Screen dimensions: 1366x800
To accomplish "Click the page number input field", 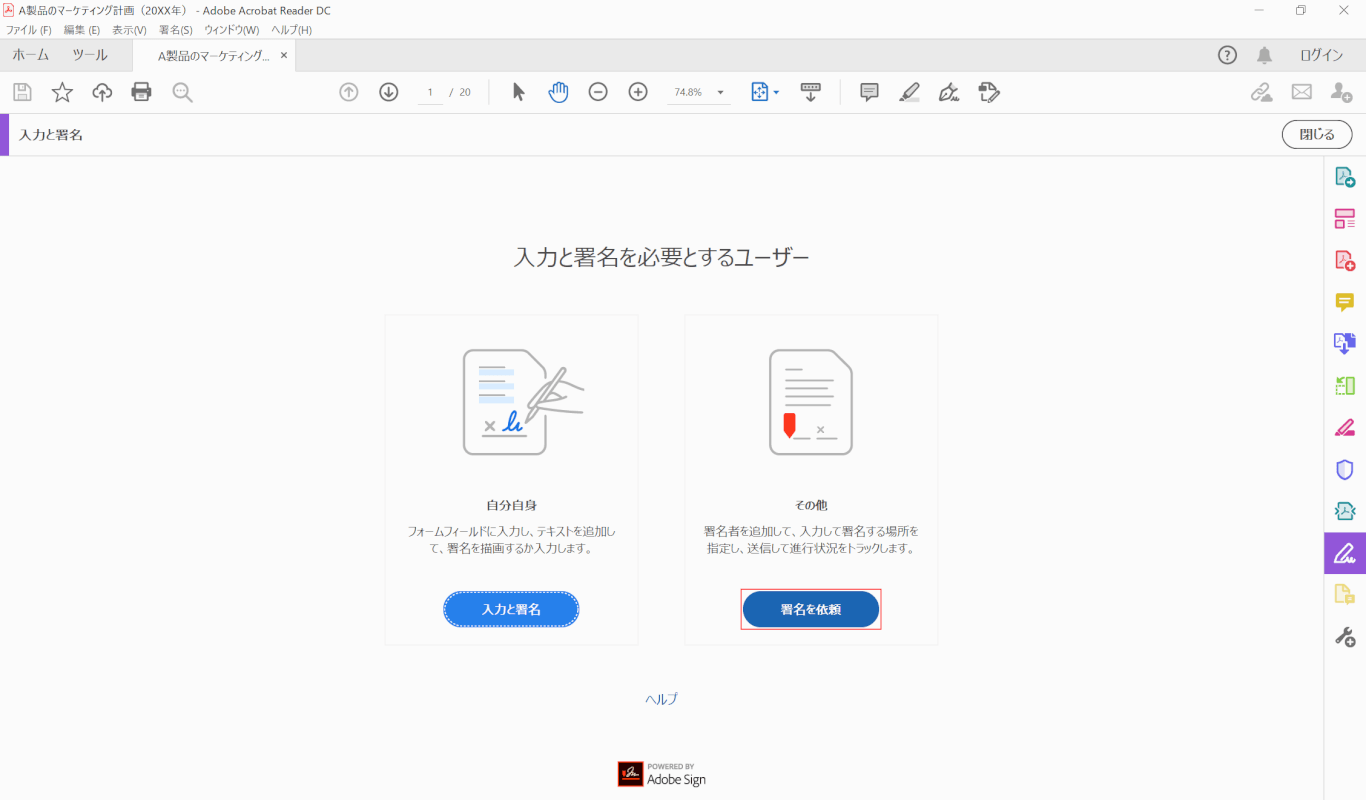I will 430,91.
